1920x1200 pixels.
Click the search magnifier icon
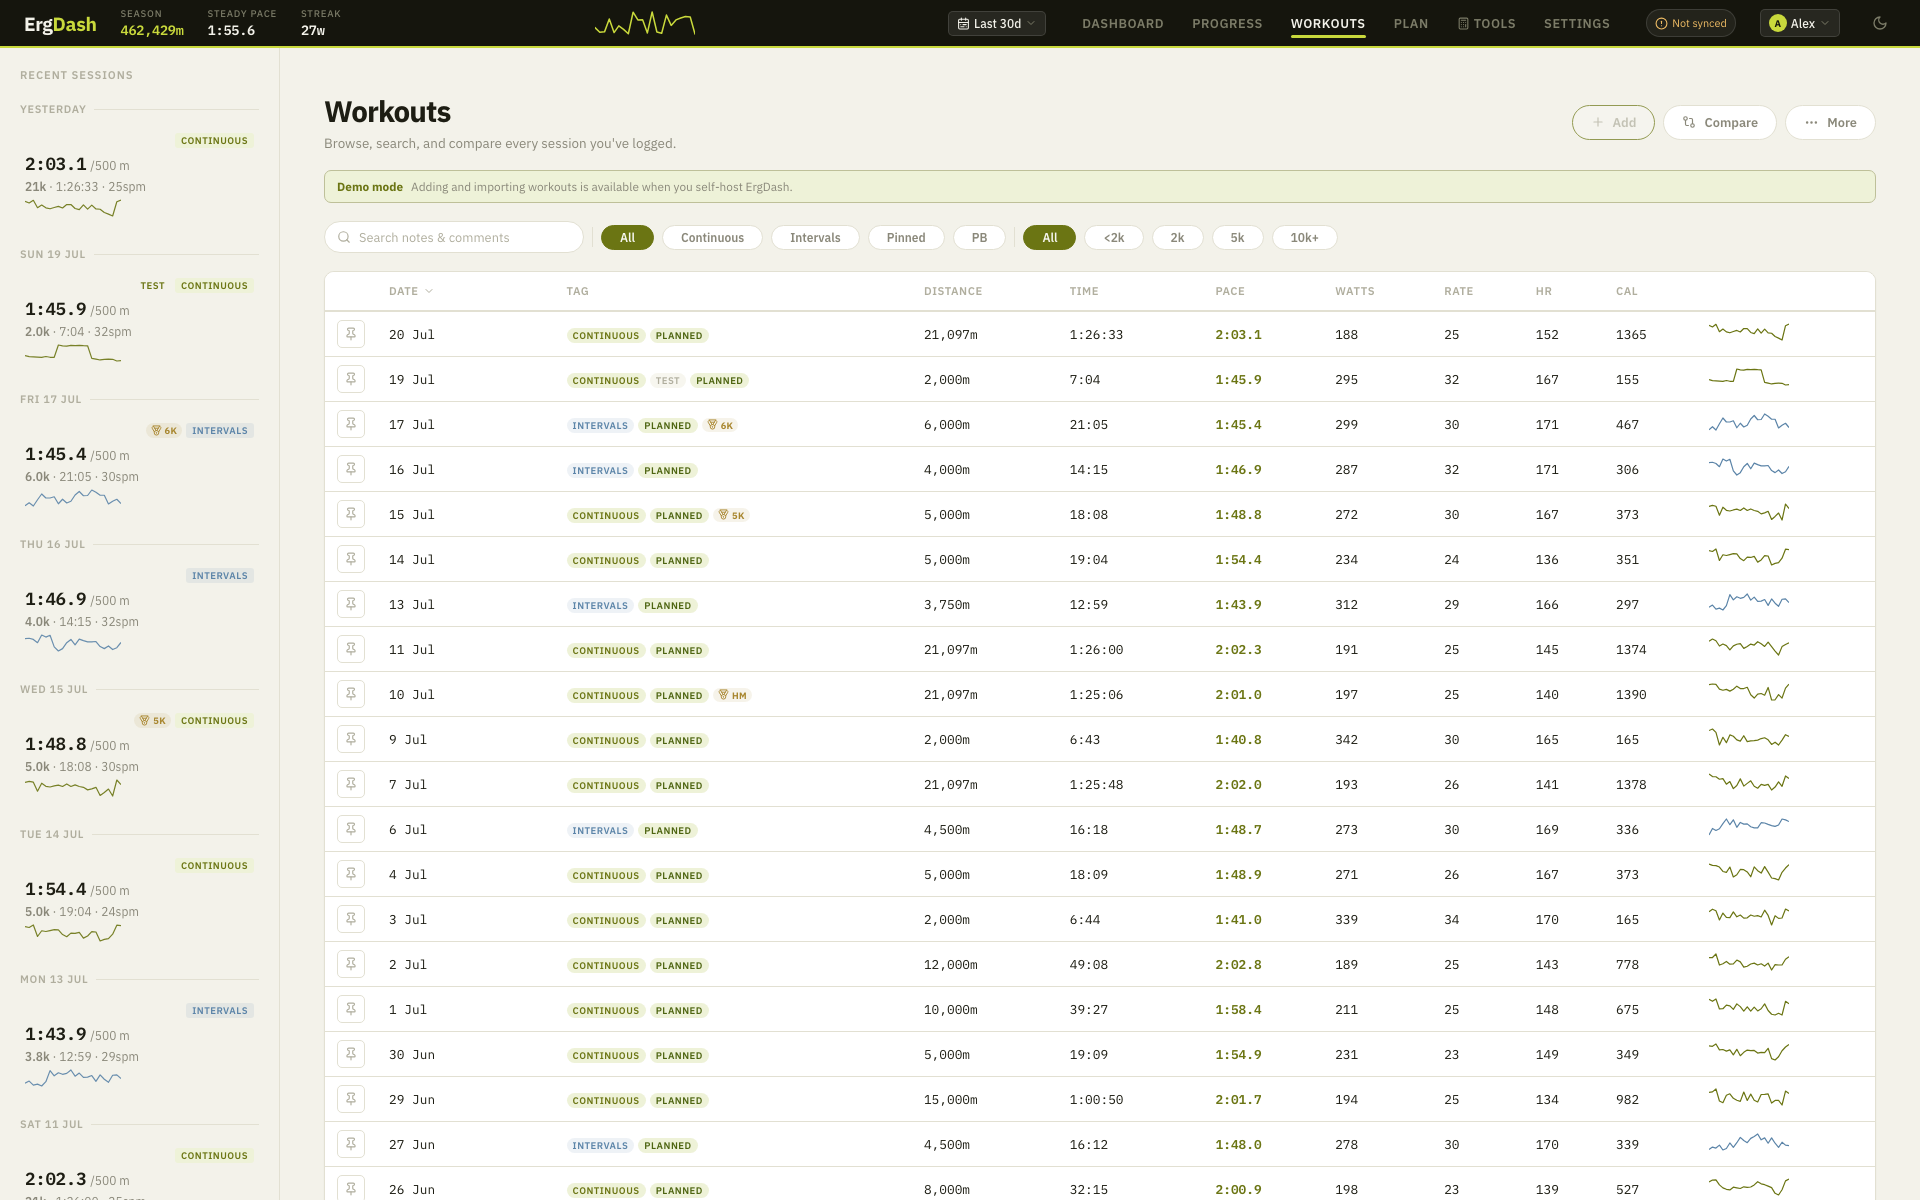pyautogui.click(x=344, y=237)
